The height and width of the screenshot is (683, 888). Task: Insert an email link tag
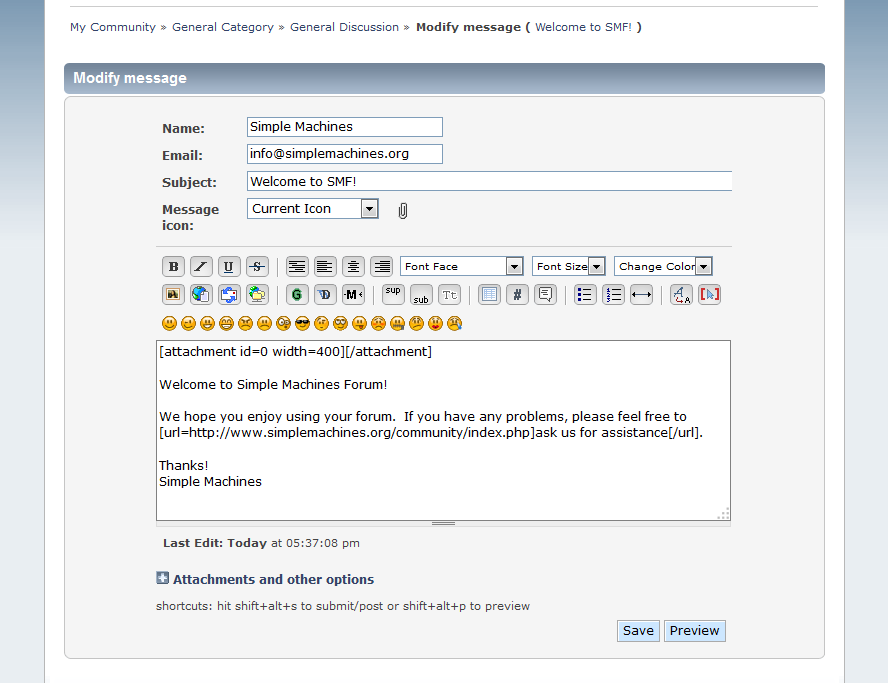pos(229,294)
